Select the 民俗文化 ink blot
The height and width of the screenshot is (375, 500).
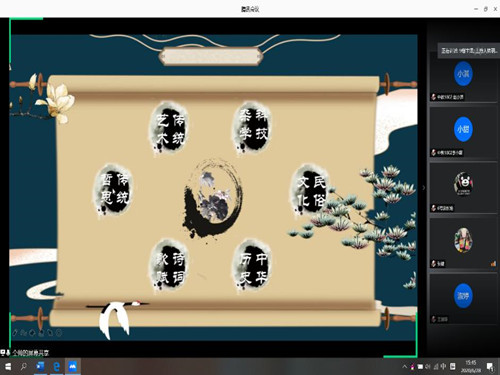pyautogui.click(x=311, y=190)
